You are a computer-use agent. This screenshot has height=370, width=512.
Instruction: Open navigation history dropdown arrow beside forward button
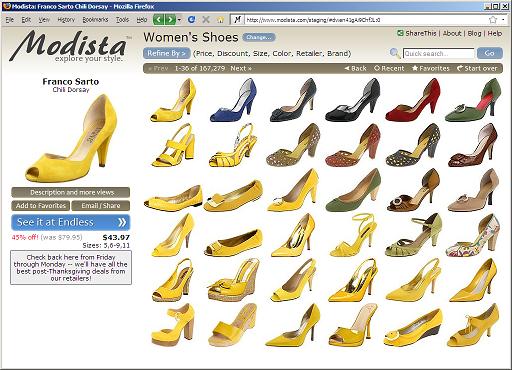[x=179, y=20]
